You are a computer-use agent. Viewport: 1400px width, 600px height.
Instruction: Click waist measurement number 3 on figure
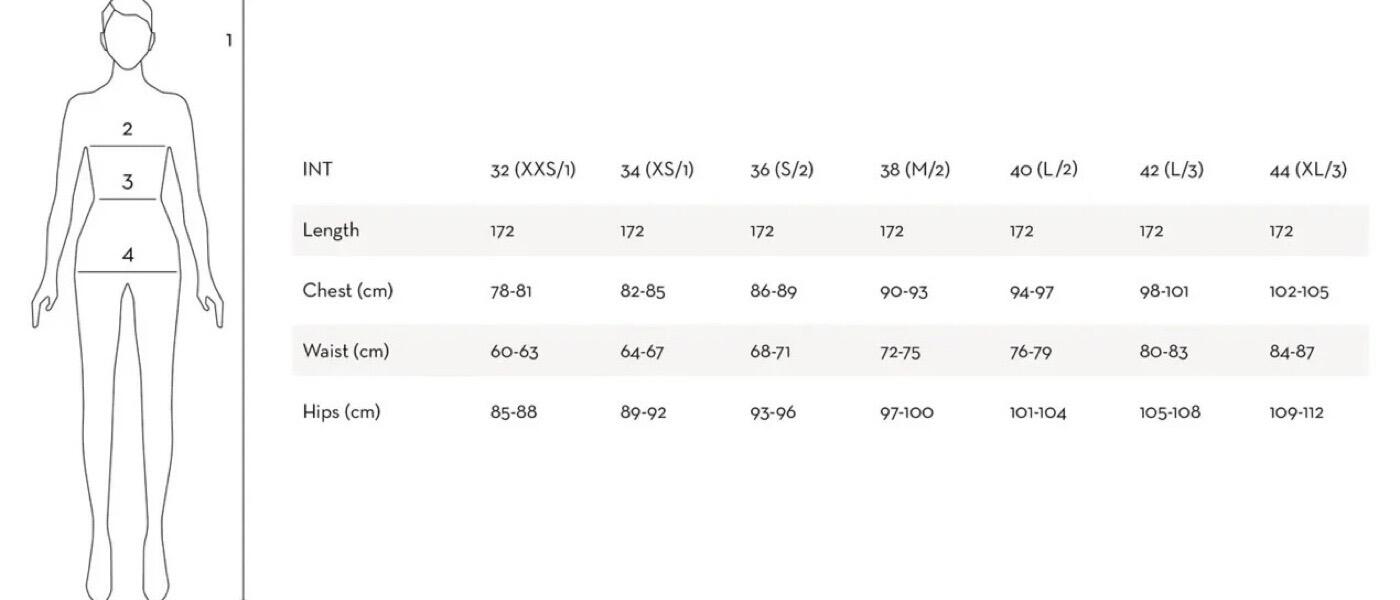pyautogui.click(x=127, y=182)
